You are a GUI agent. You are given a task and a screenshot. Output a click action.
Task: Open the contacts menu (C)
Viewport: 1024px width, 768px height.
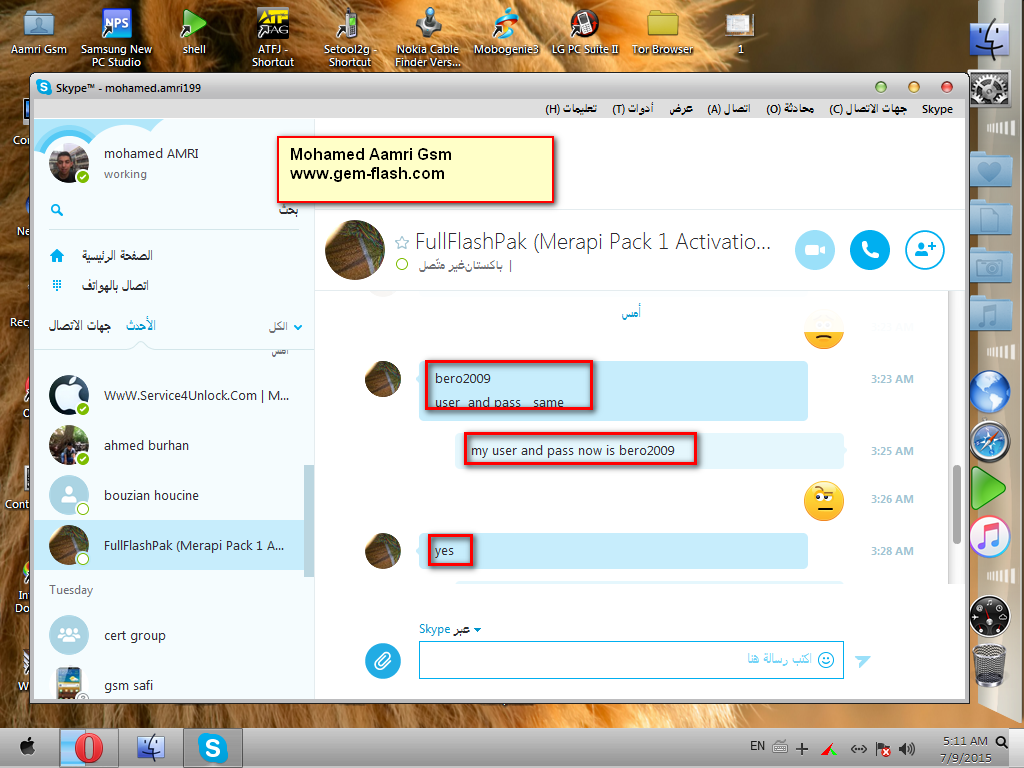pyautogui.click(x=868, y=109)
